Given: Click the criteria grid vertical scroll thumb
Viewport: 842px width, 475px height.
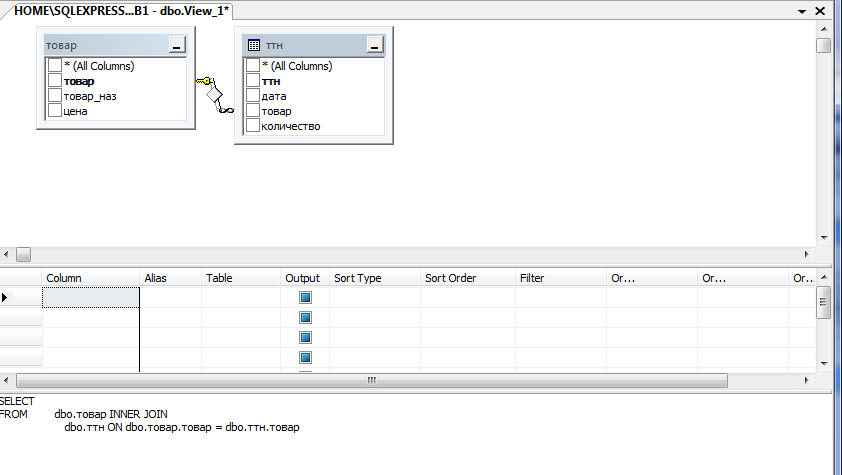Looking at the screenshot, I should [x=824, y=302].
